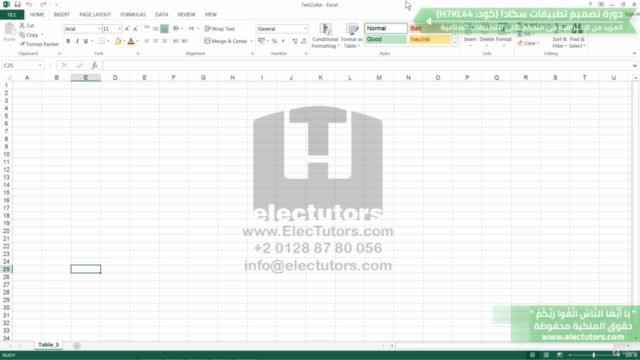The width and height of the screenshot is (640, 360).
Task: Open General number format dropdown
Action: pos(305,29)
